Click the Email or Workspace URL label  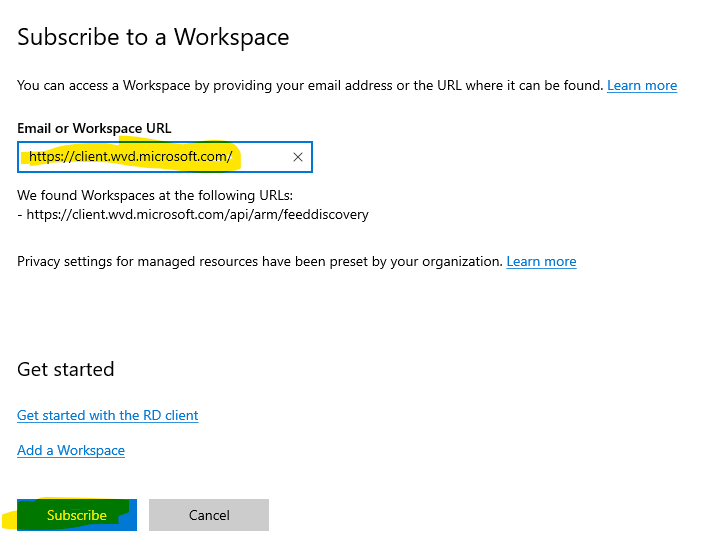point(94,128)
